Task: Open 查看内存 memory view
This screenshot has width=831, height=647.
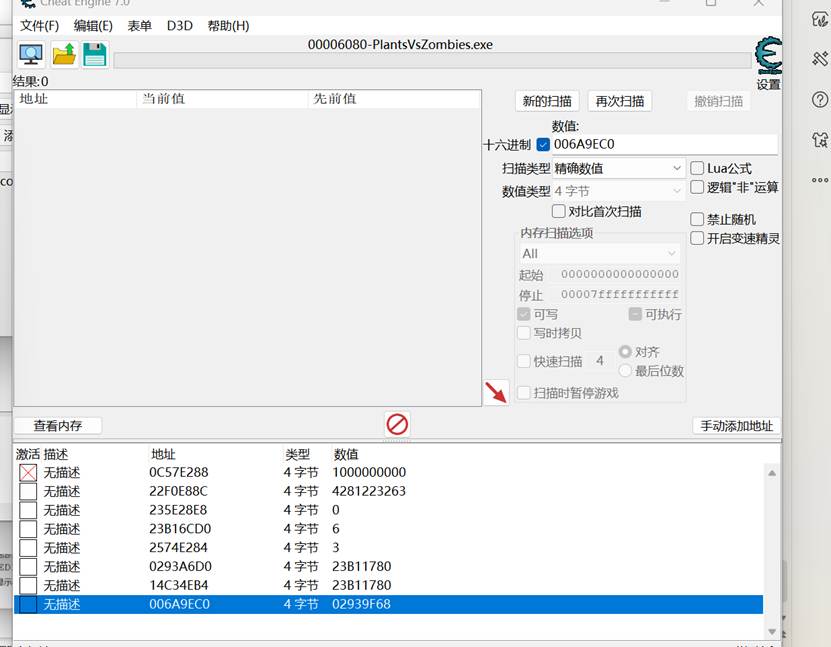Action: pos(58,426)
